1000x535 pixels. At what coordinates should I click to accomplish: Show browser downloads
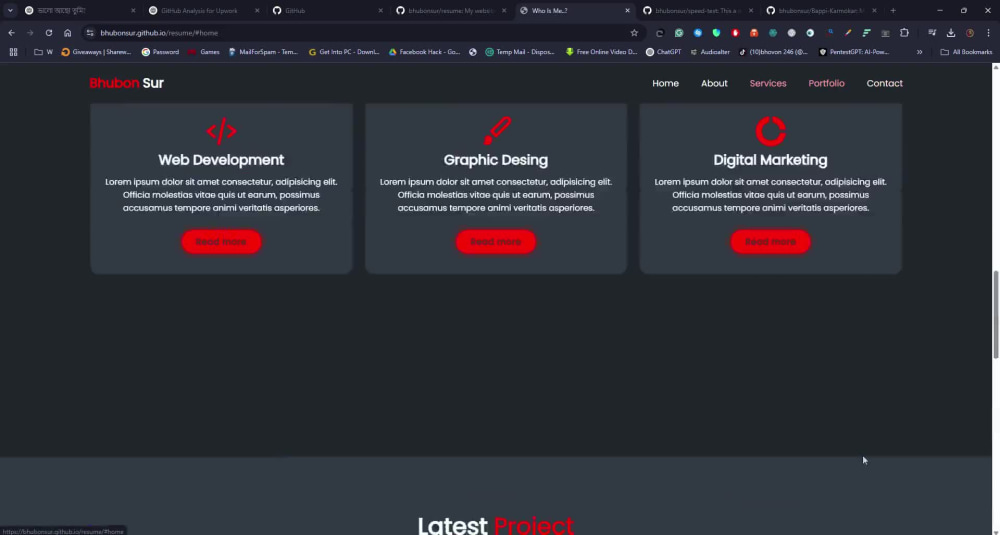point(951,33)
